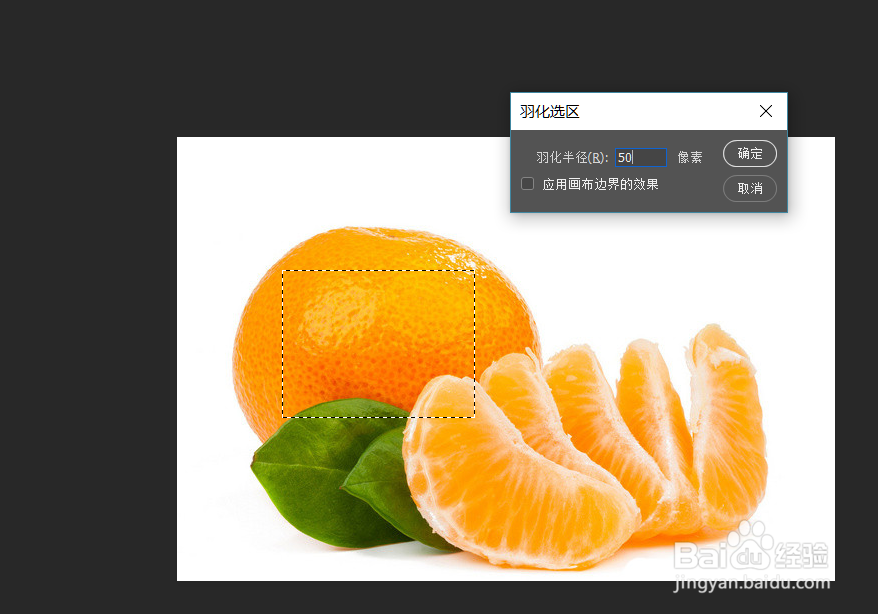This screenshot has width=878, height=614.
Task: Click the 羽化选区 dialog title text
Action: [549, 111]
